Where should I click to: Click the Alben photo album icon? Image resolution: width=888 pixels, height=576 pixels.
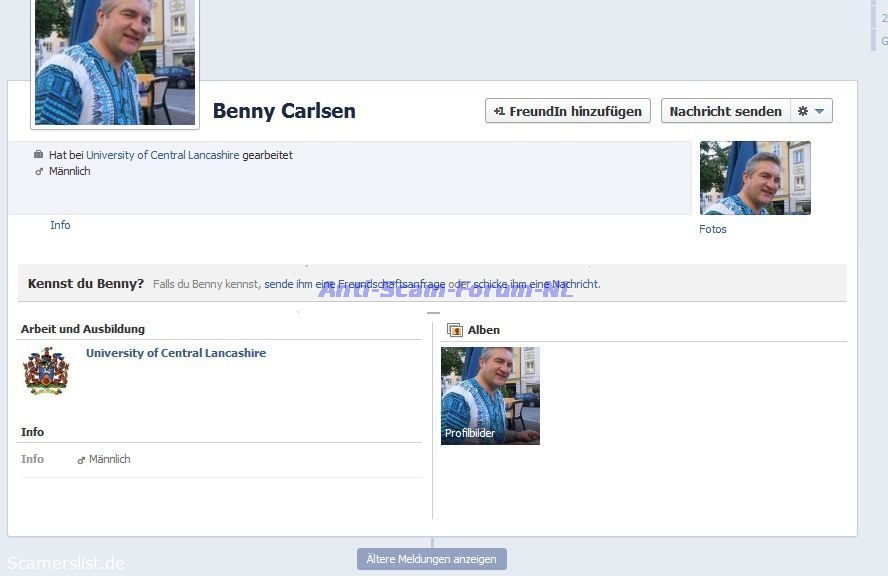click(455, 330)
